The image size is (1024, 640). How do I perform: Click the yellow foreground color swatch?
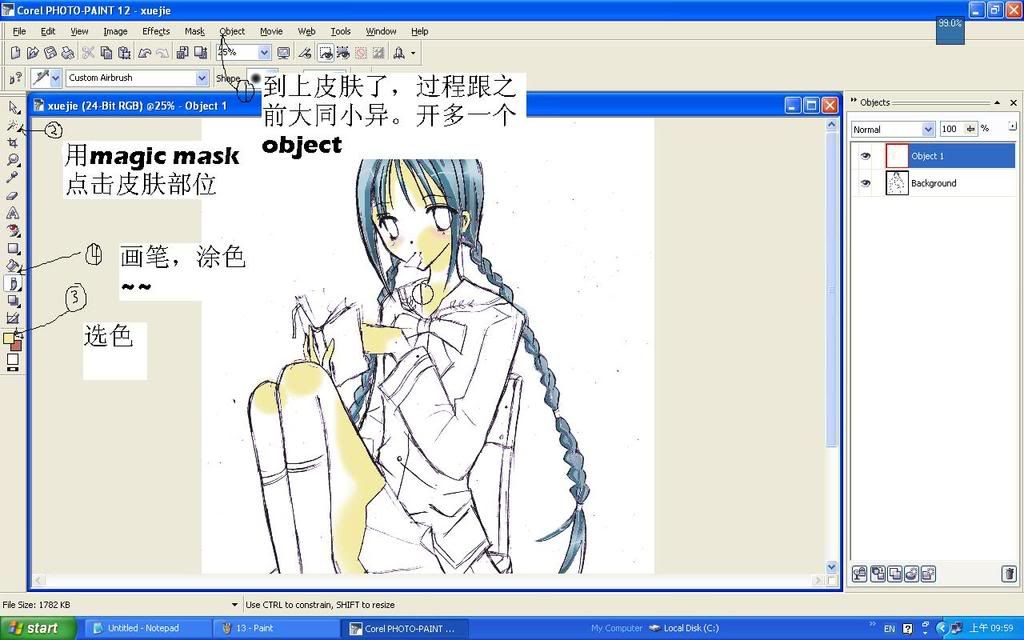pos(8,338)
